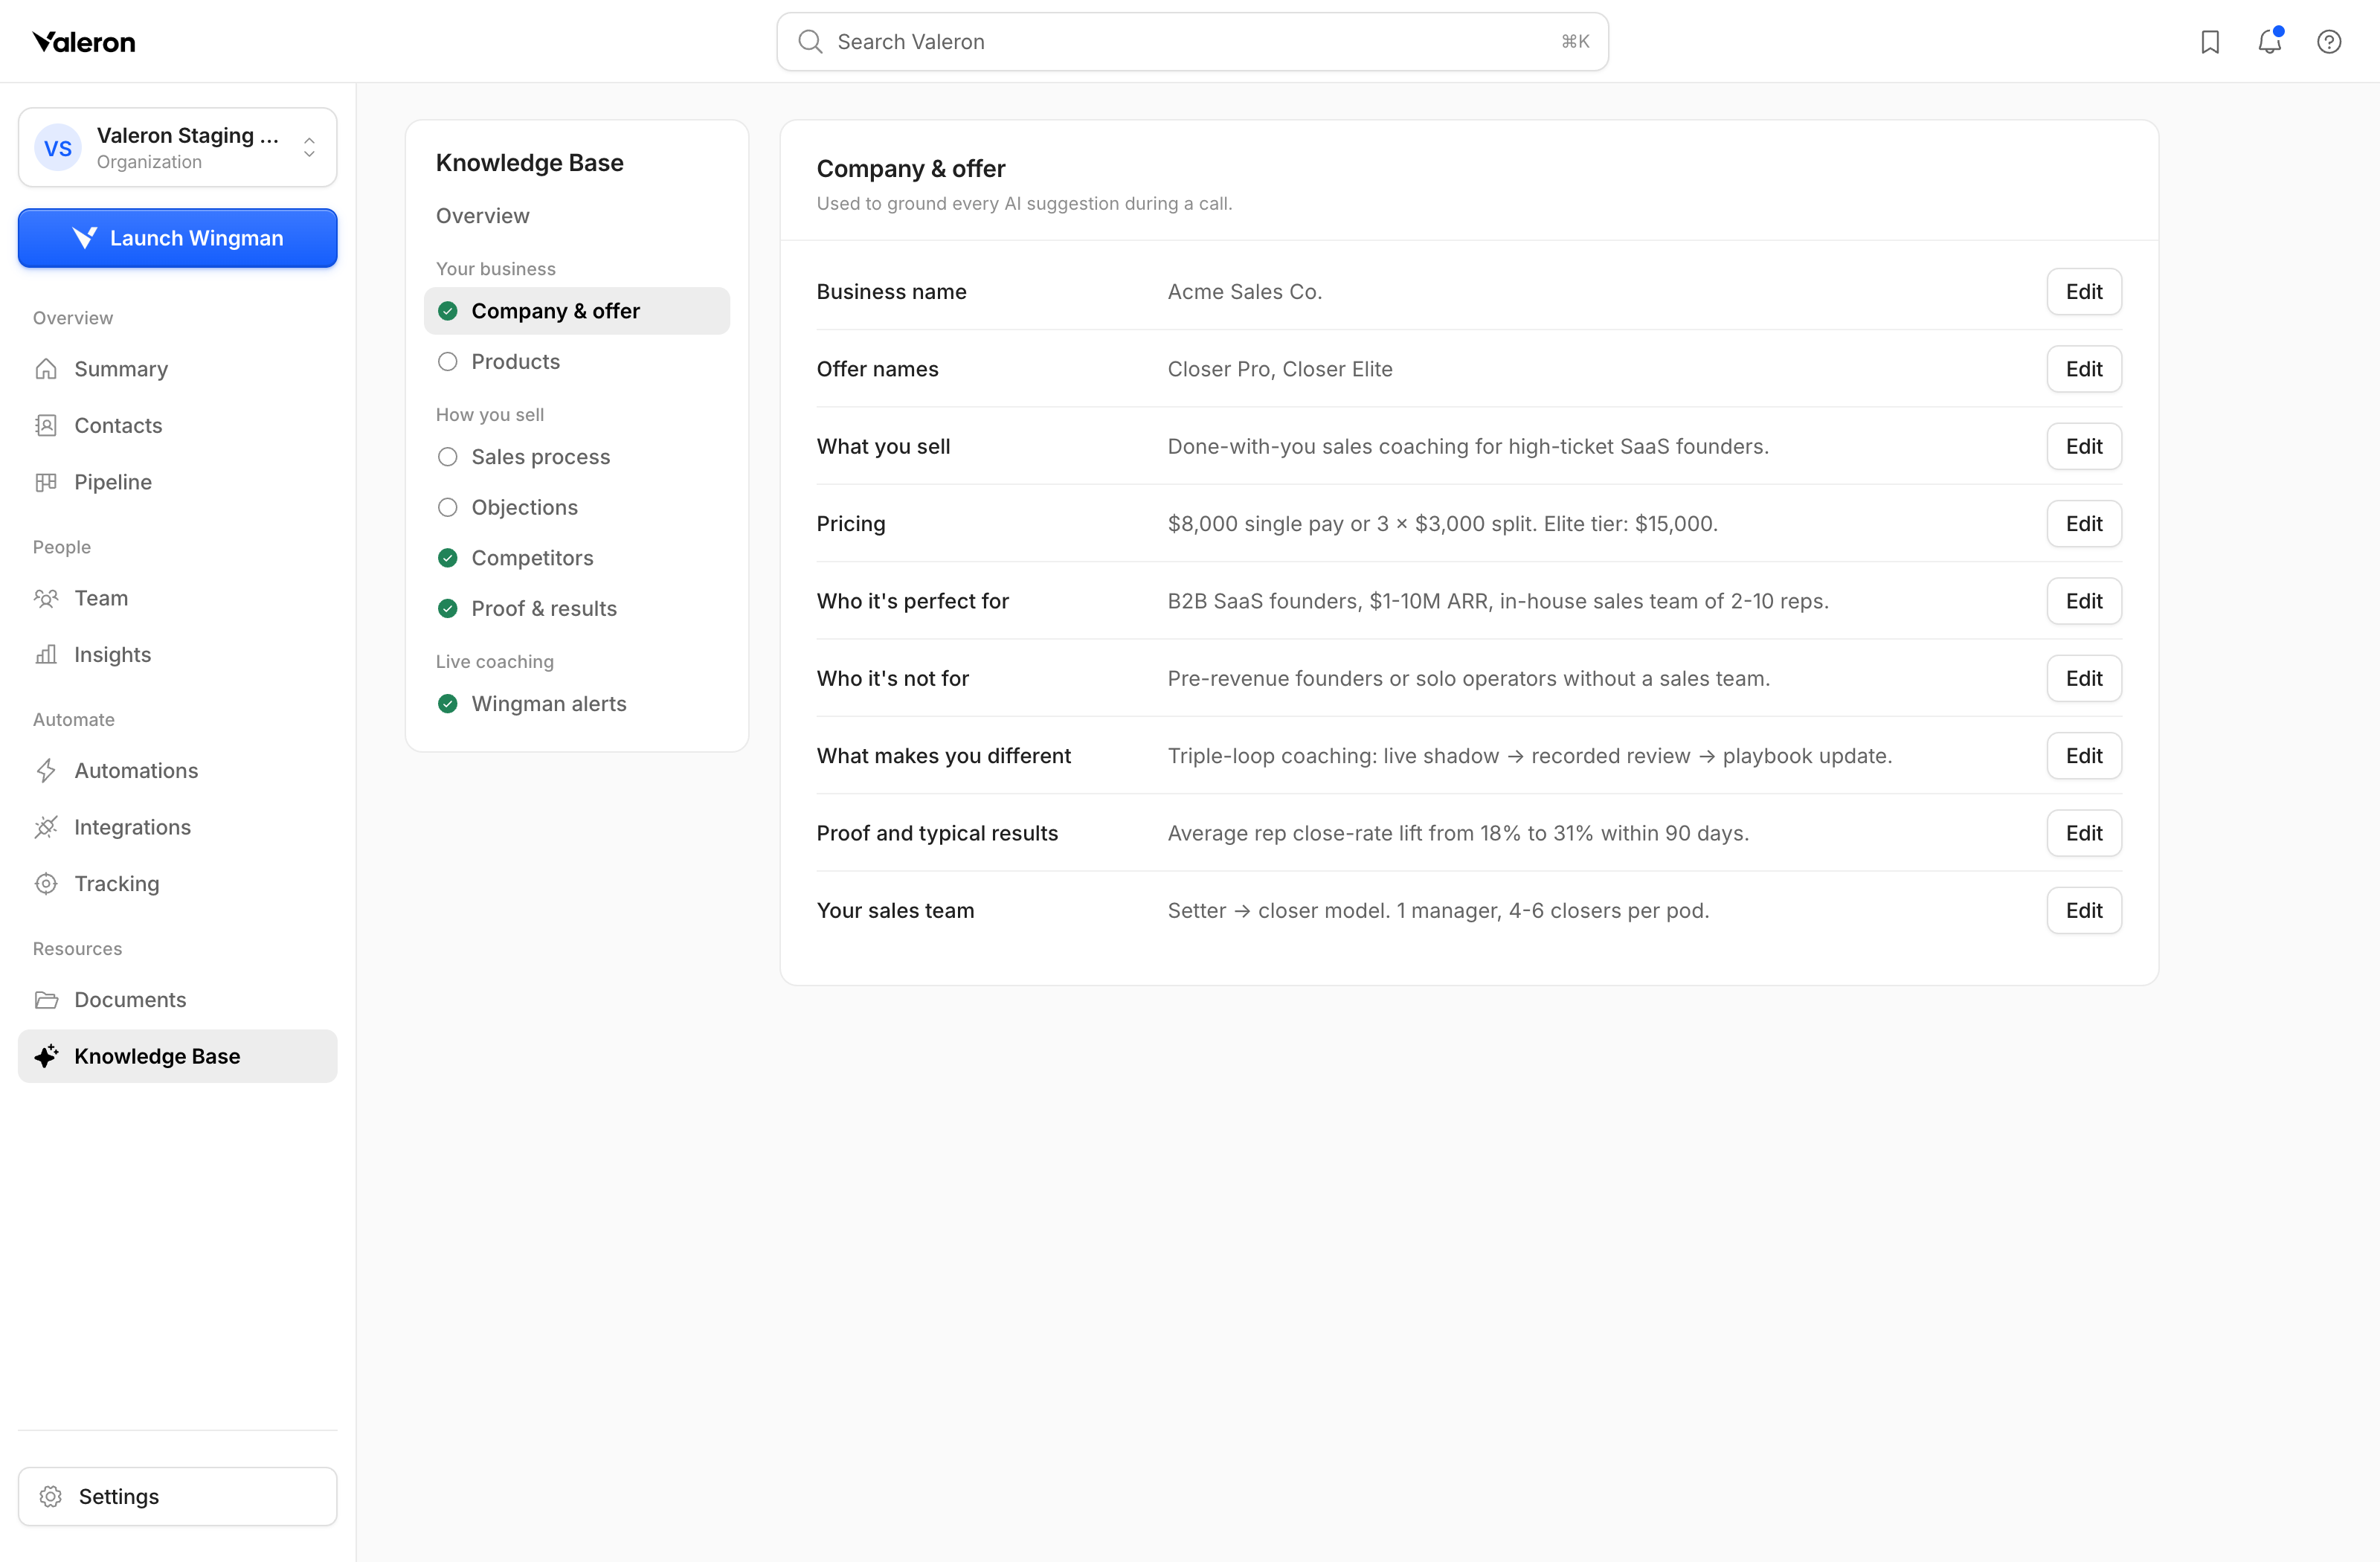The width and height of the screenshot is (2380, 1562).
Task: Open the notifications bell
Action: click(x=2270, y=42)
